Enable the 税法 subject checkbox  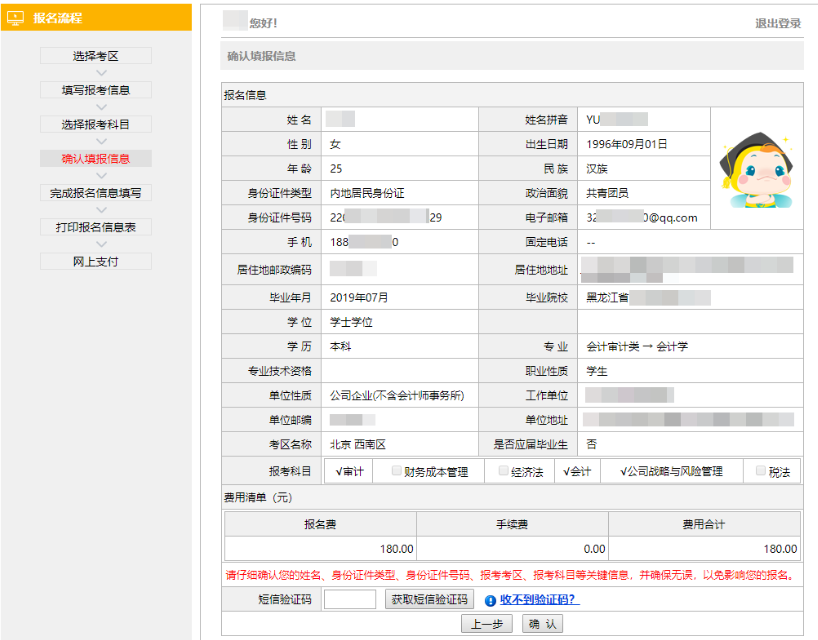point(761,471)
